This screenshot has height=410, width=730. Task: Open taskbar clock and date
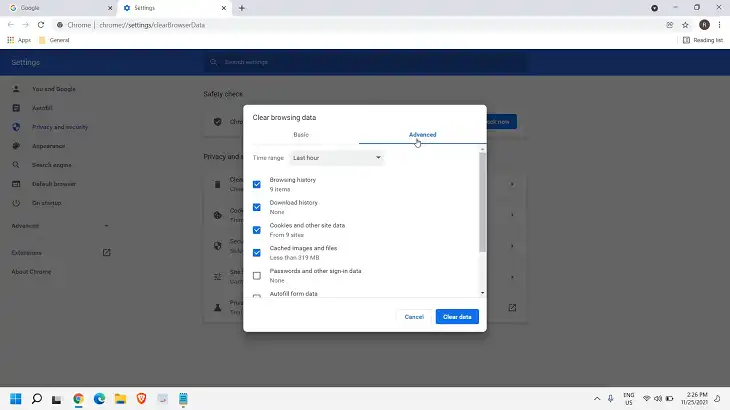[x=694, y=398]
